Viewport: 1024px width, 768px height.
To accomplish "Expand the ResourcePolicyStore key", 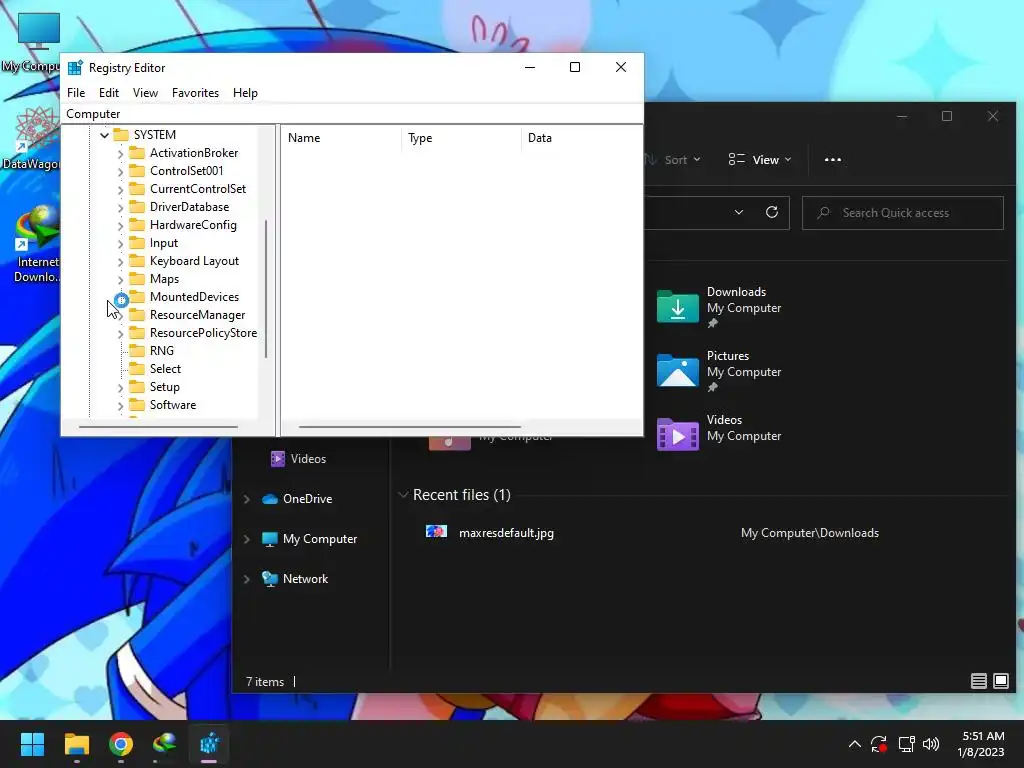I will click(x=120, y=334).
